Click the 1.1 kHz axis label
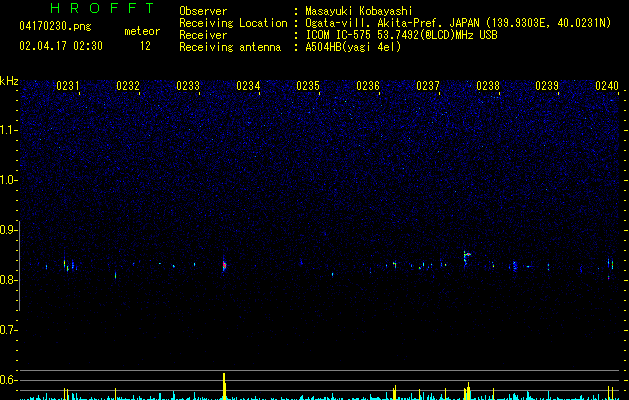 tap(9, 130)
